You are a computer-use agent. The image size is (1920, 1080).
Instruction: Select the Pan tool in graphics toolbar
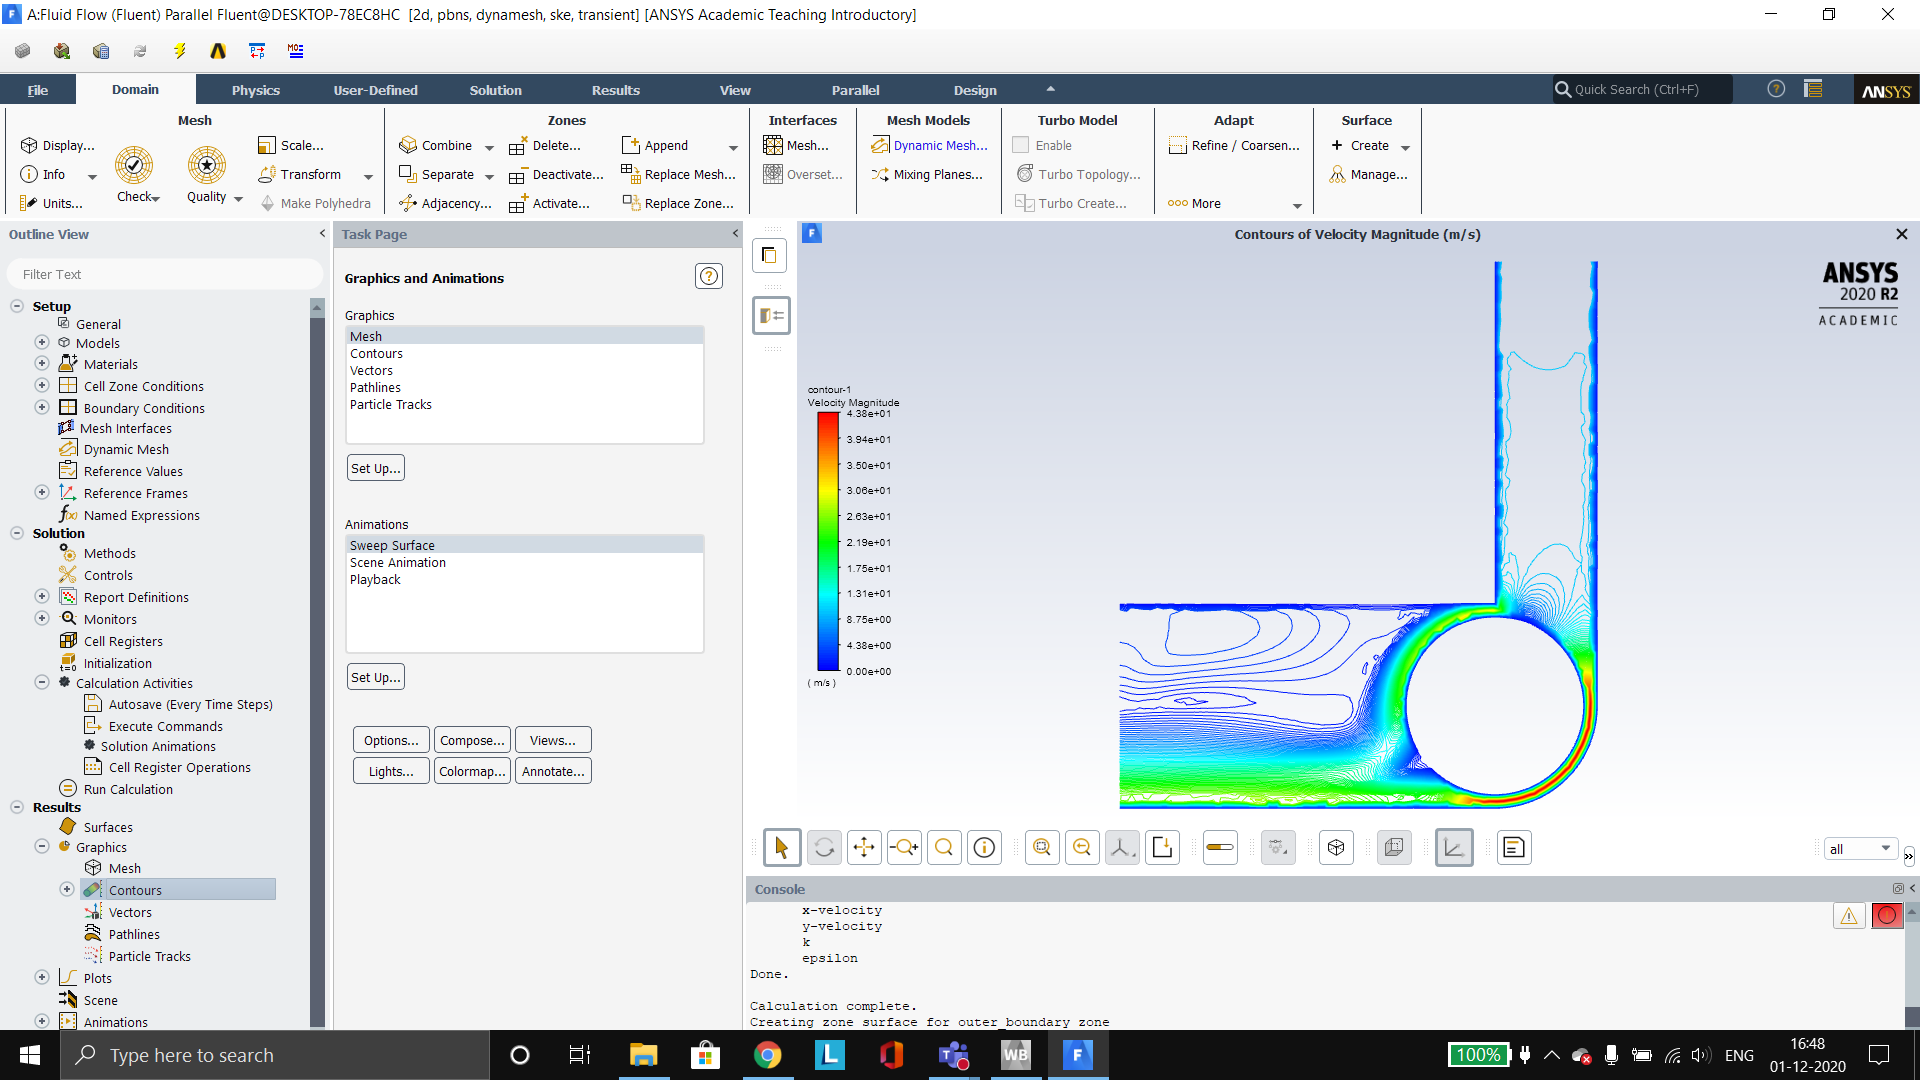pos(863,847)
